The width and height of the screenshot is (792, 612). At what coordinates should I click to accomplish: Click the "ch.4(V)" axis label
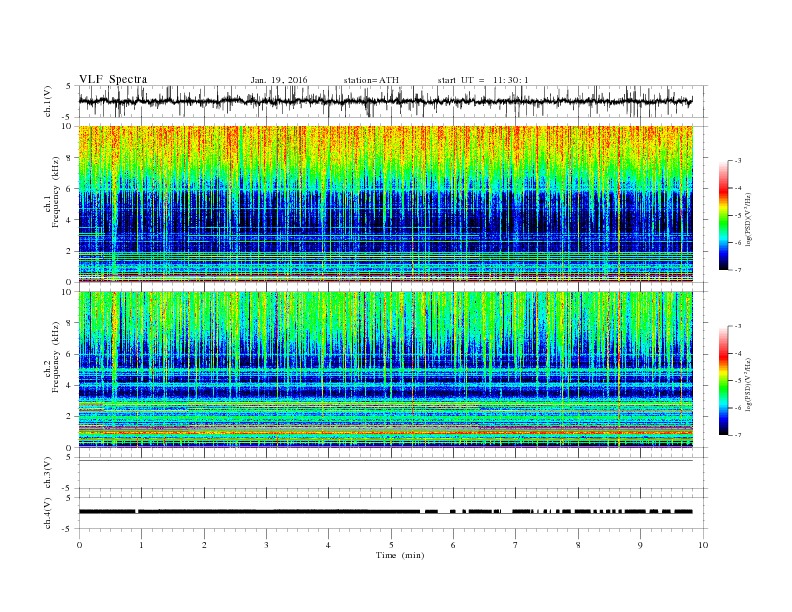click(x=49, y=513)
